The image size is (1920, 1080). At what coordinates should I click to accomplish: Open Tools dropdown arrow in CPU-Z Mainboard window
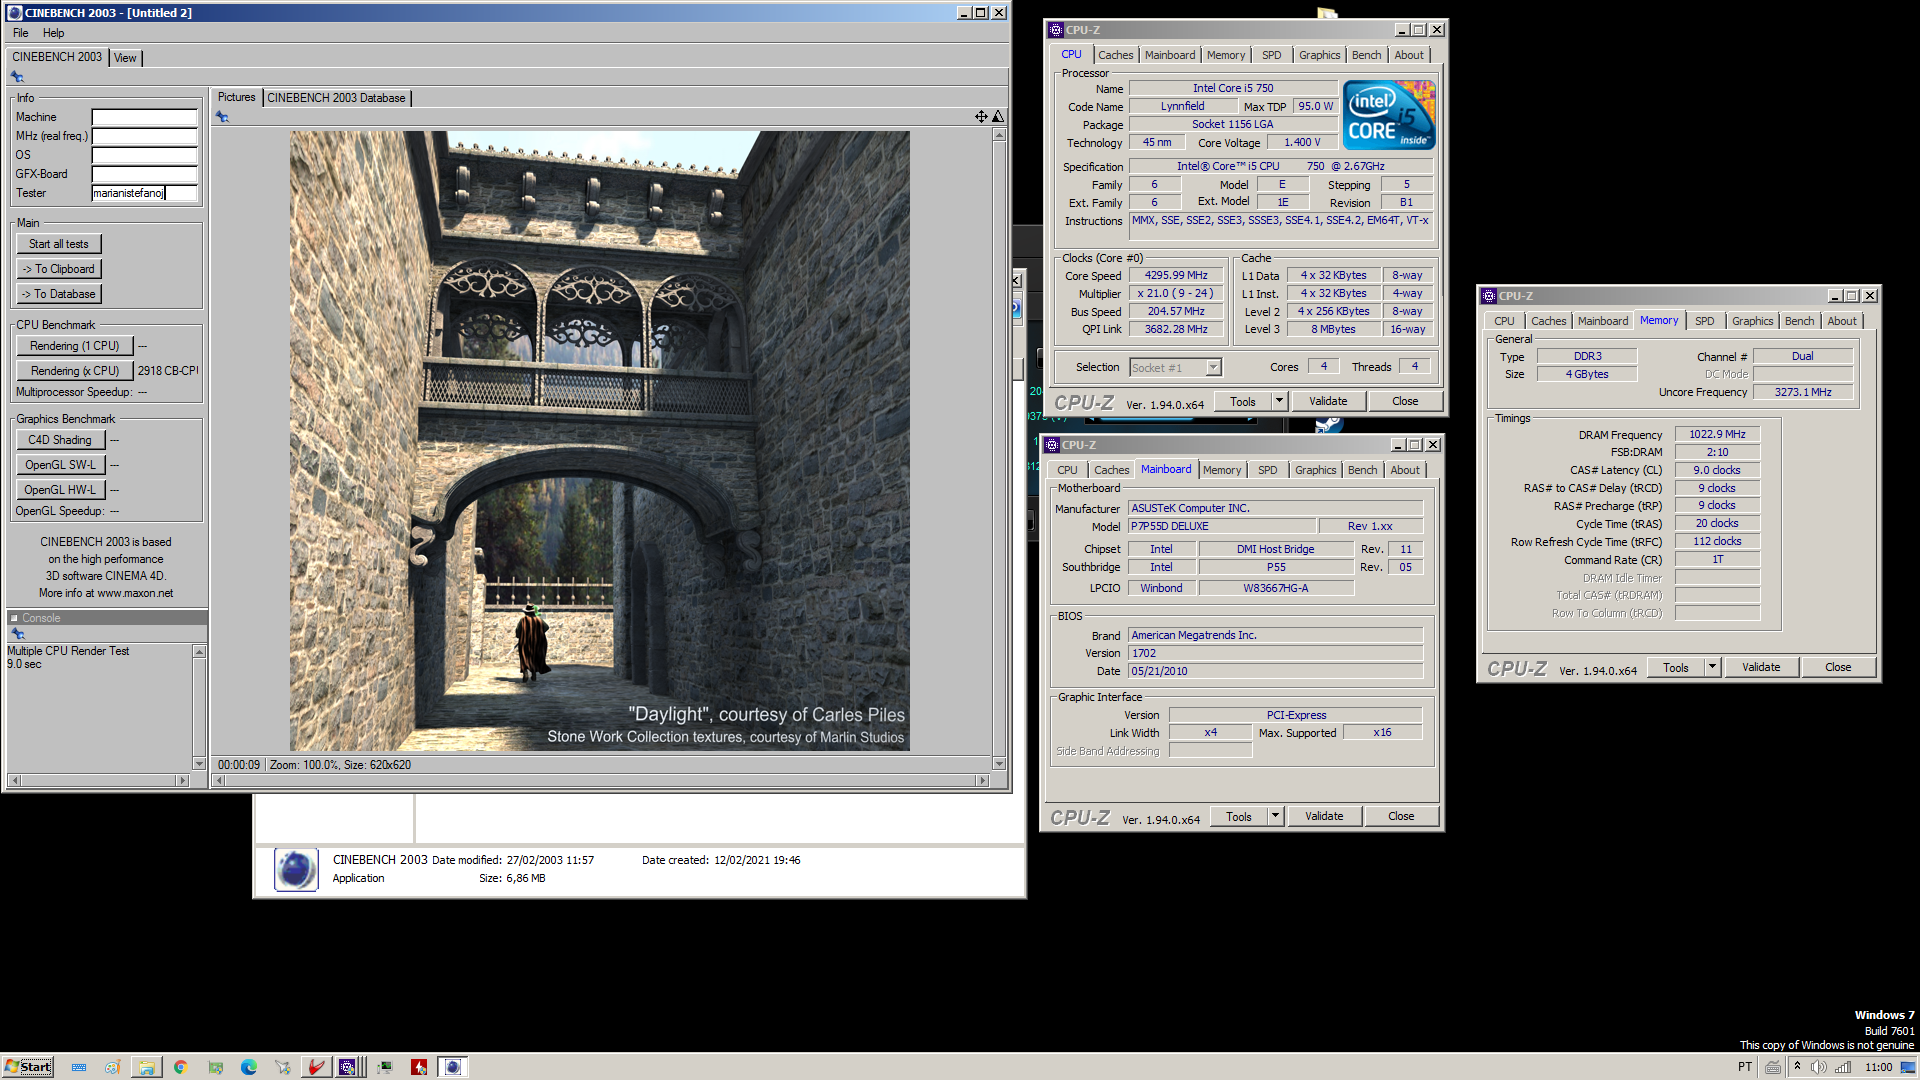tap(1275, 816)
